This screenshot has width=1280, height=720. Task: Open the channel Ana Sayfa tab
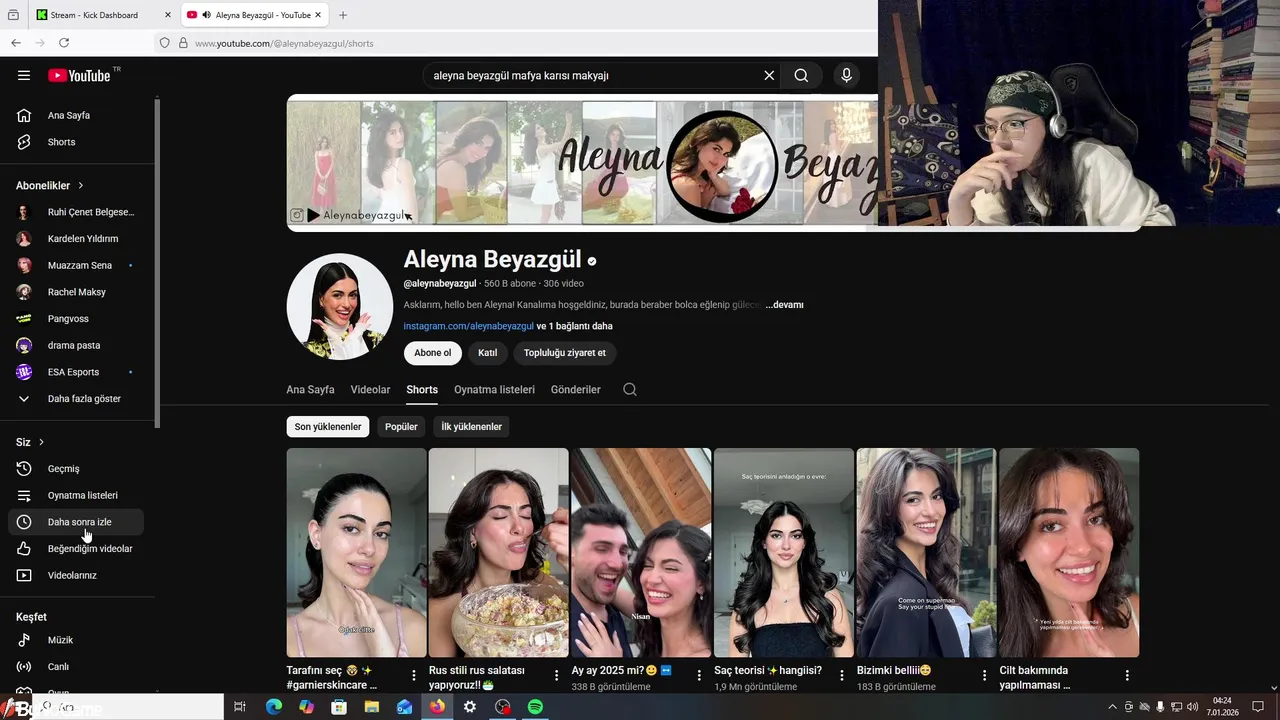pyautogui.click(x=310, y=390)
